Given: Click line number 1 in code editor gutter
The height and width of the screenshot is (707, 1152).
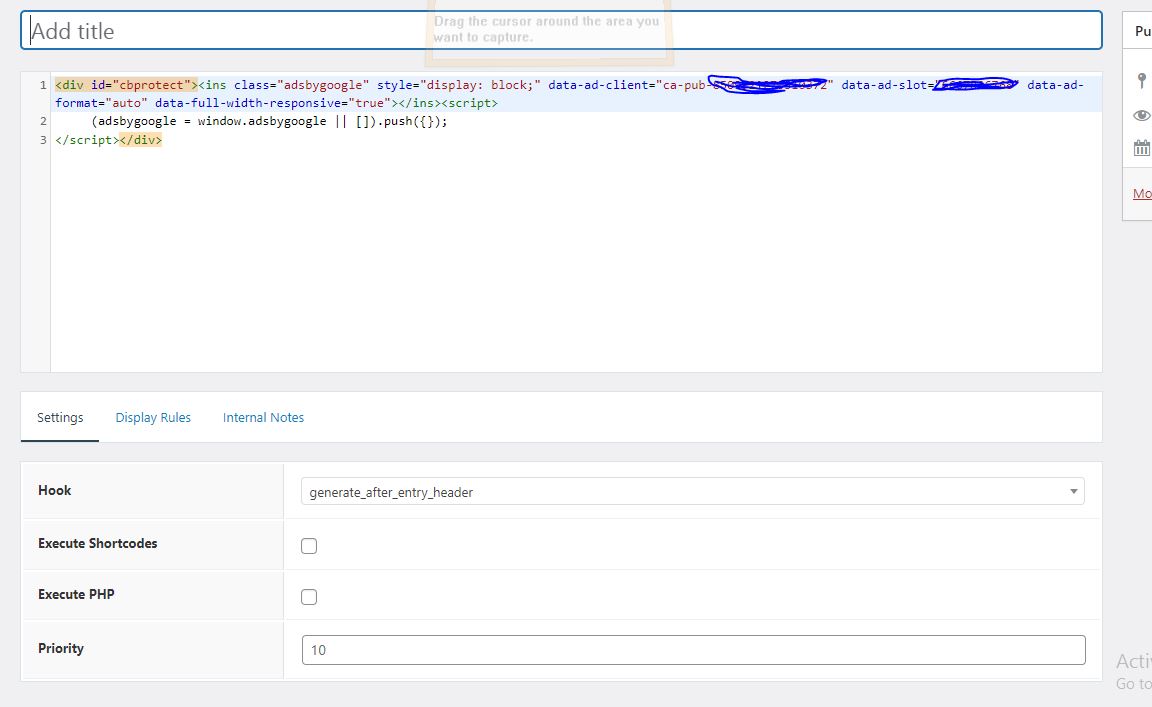Looking at the screenshot, I should click(x=43, y=85).
